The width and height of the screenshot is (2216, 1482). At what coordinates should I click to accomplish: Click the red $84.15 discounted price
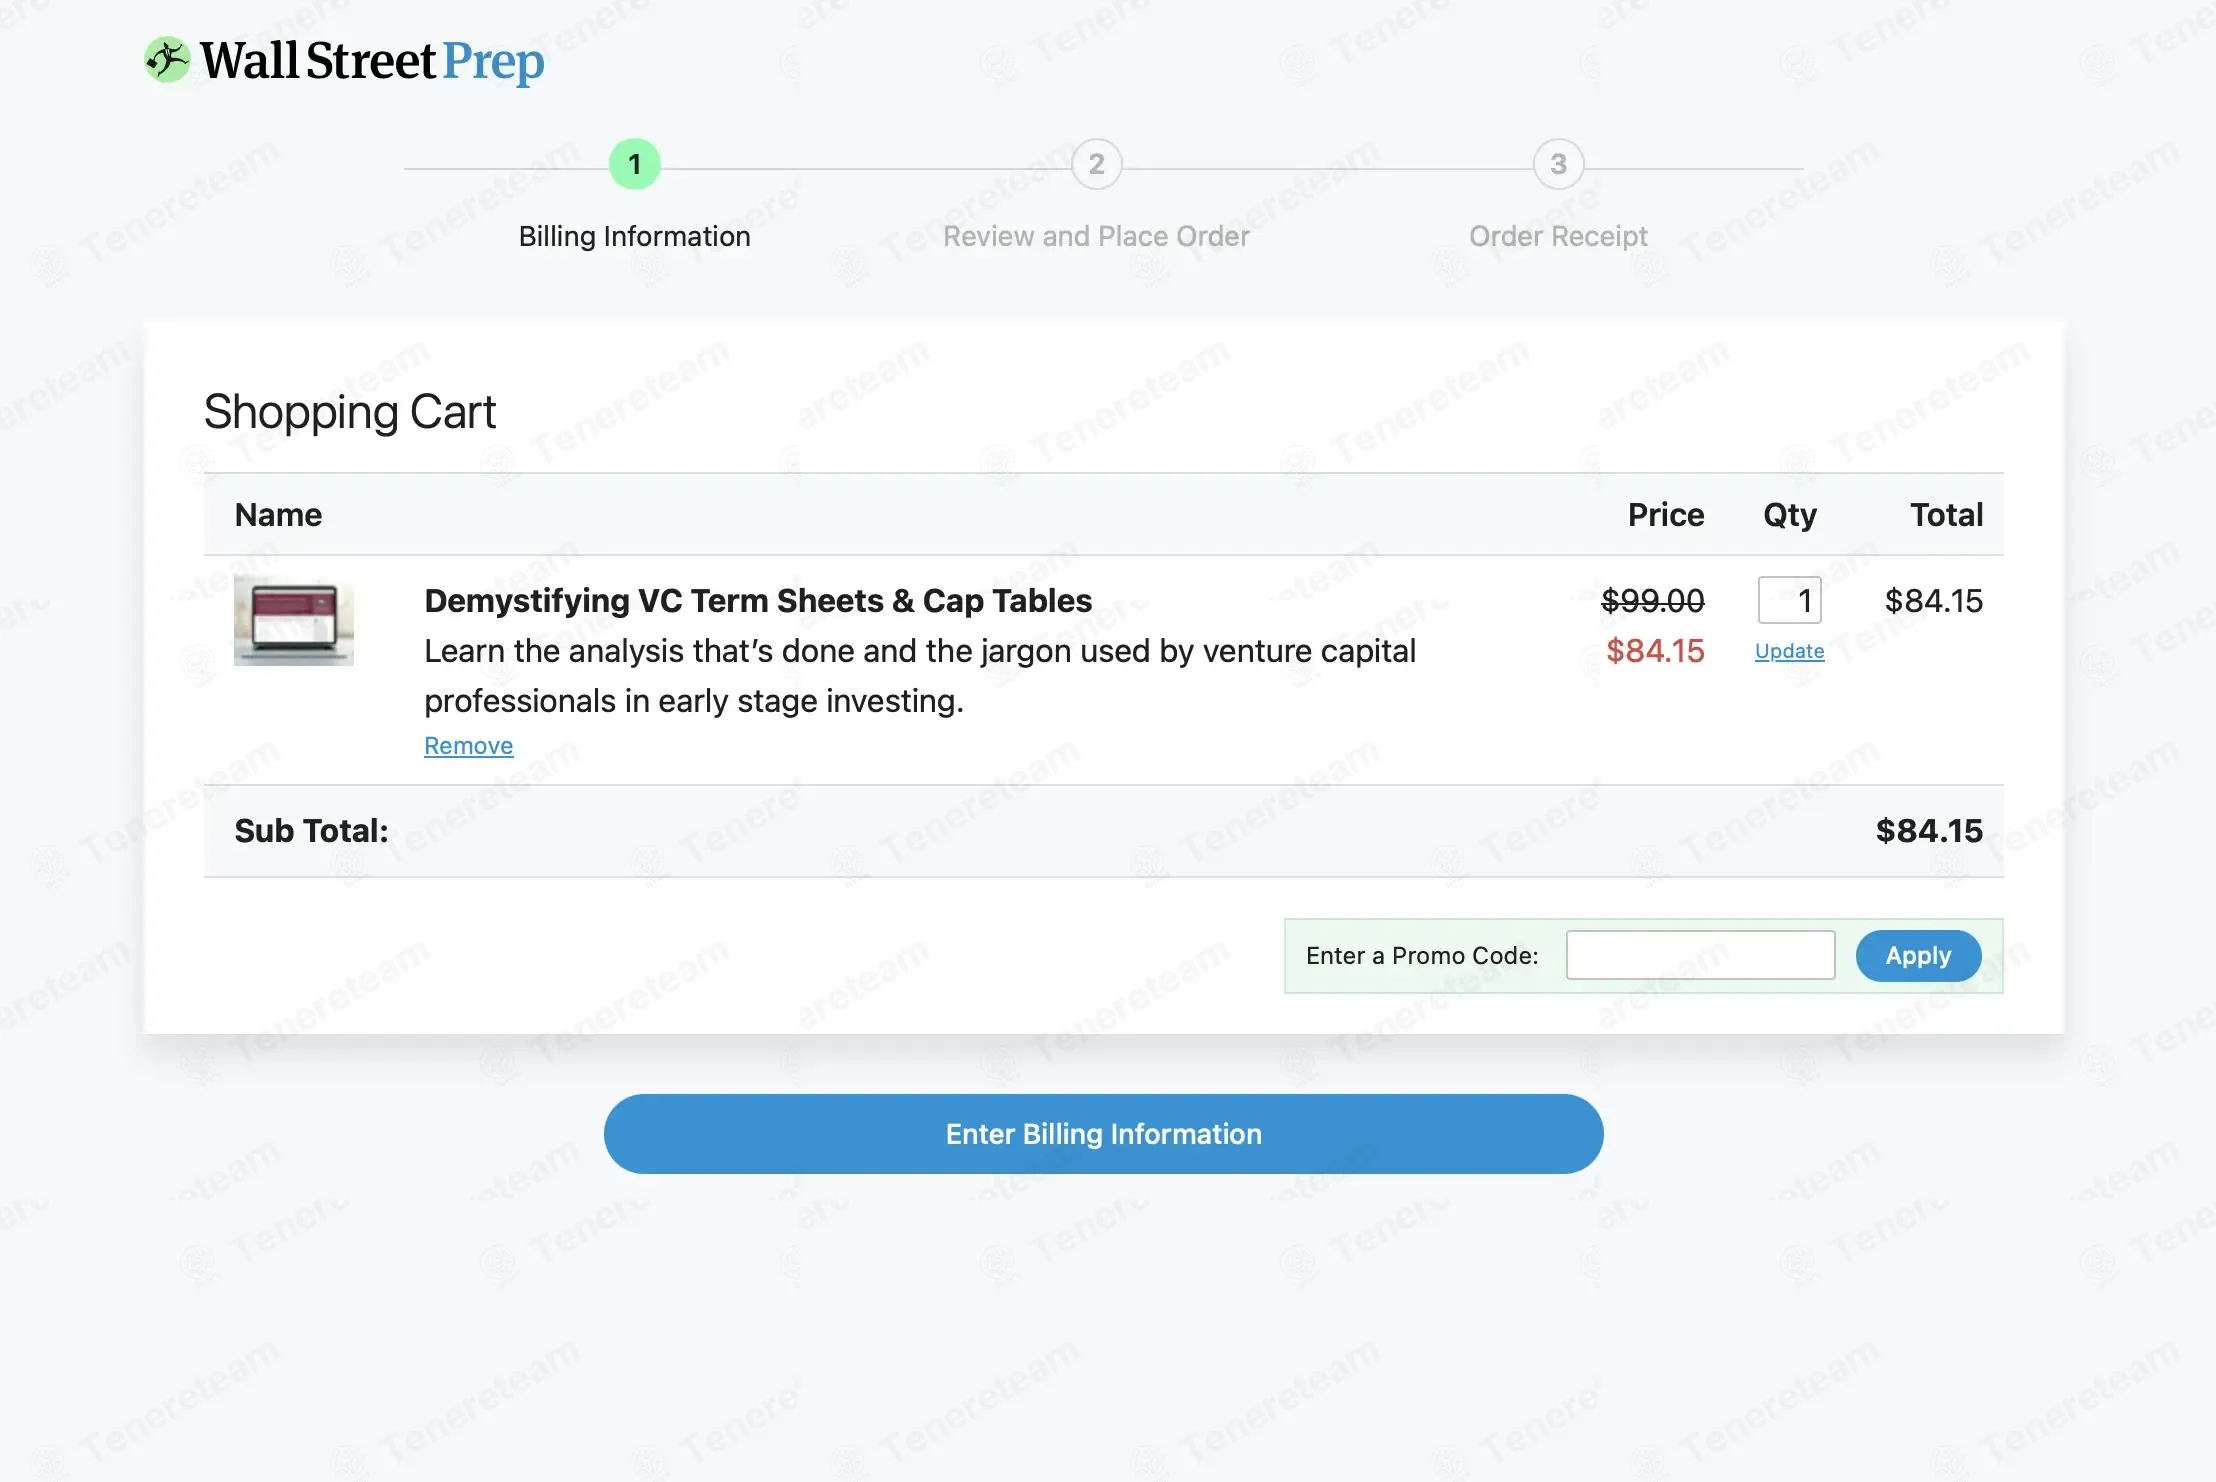(1655, 651)
